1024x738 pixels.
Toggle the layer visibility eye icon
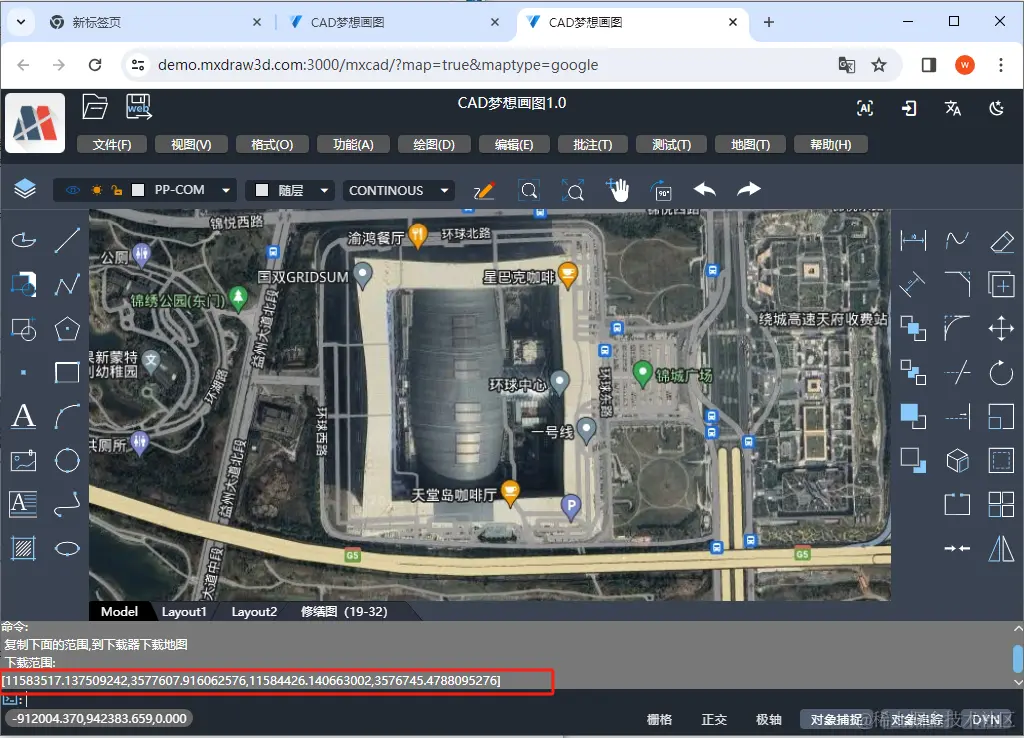[x=73, y=190]
